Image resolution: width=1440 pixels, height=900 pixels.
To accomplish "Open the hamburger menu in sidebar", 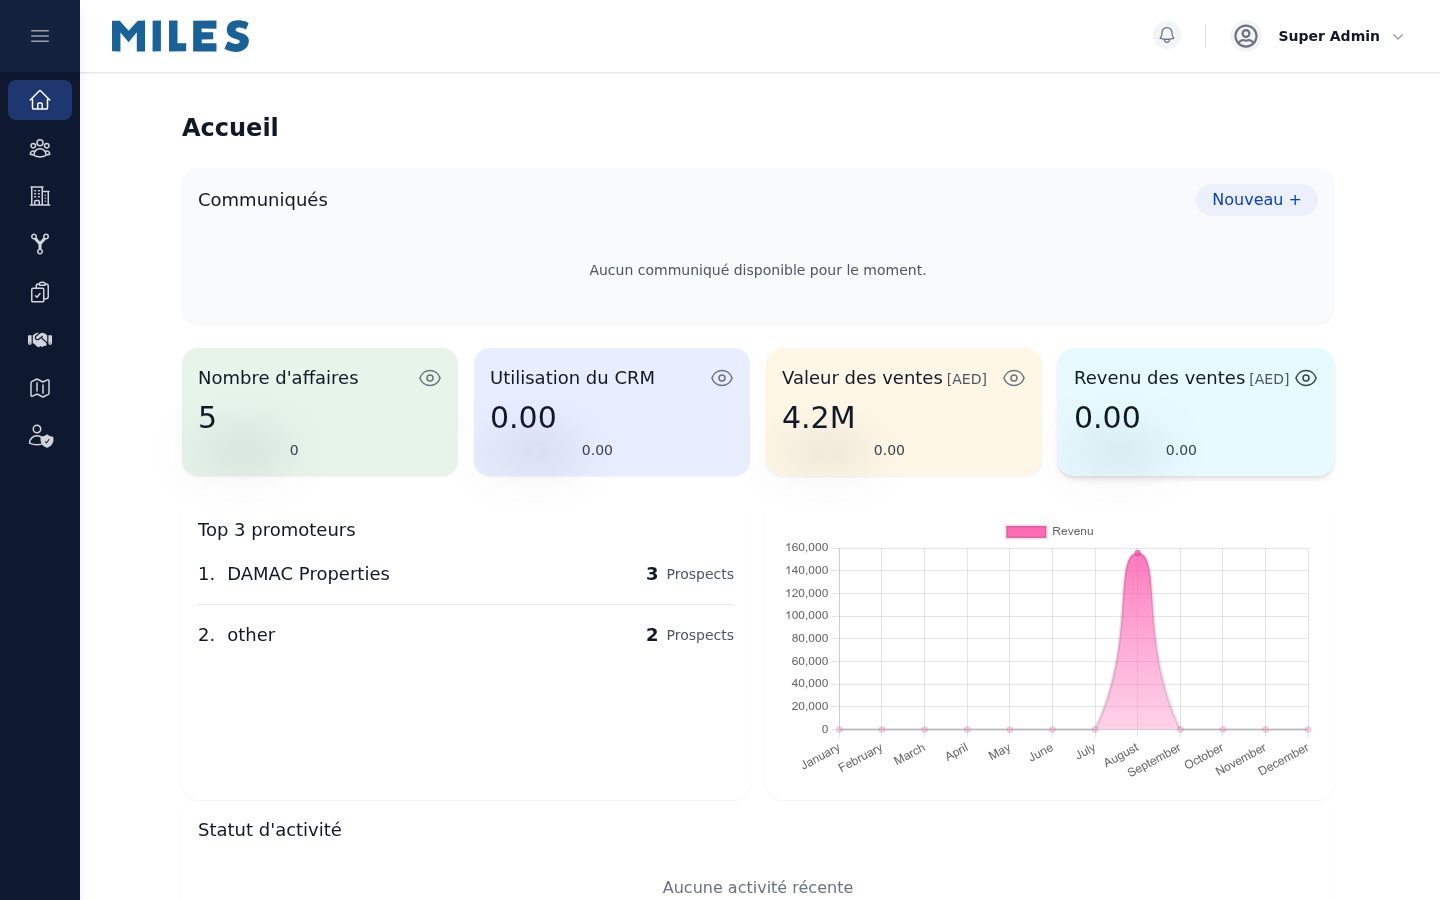I will point(40,36).
